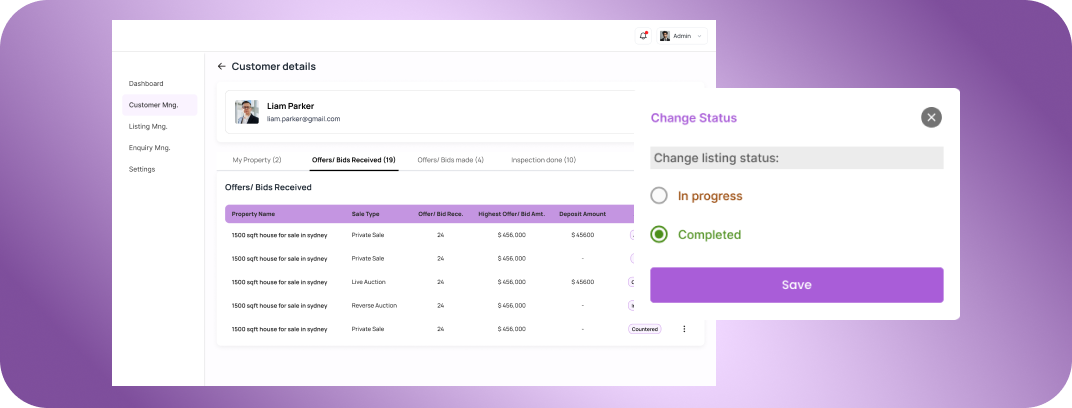The width and height of the screenshot is (1072, 408).
Task: Select Offers/ Bids Received (19) tab
Action: tap(353, 160)
